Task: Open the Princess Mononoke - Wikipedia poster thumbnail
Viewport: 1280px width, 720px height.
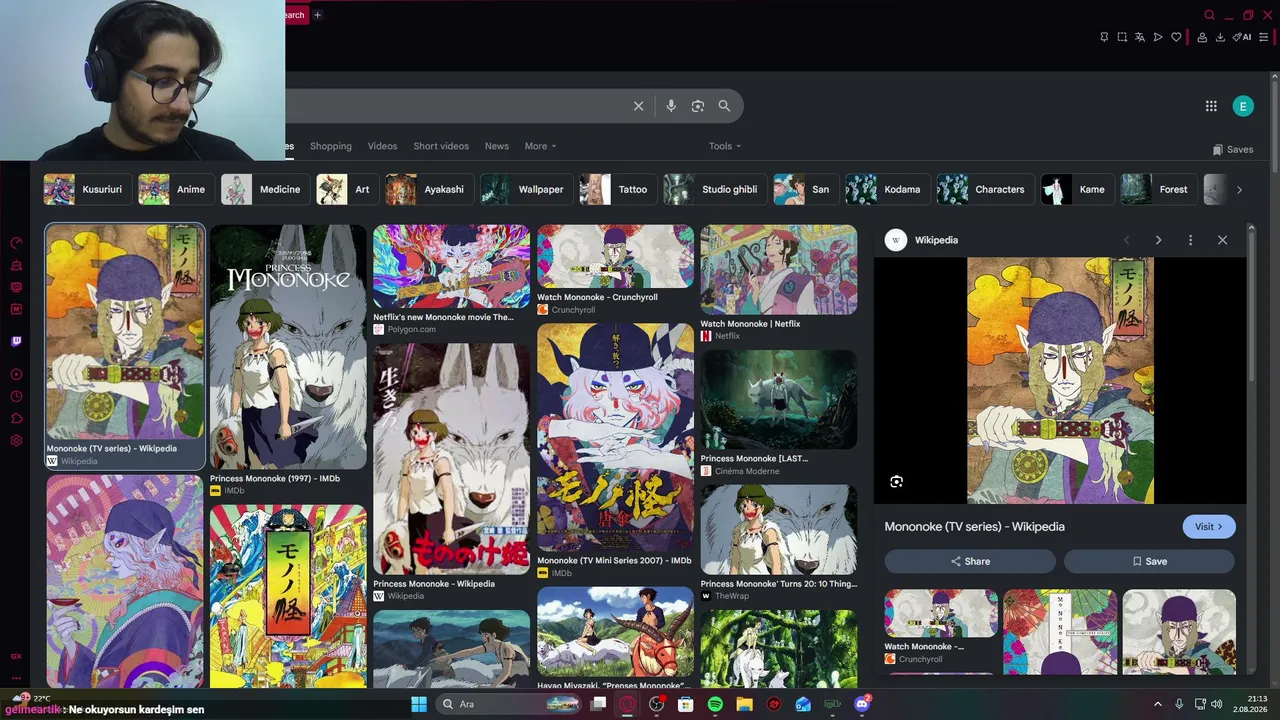Action: click(x=452, y=459)
